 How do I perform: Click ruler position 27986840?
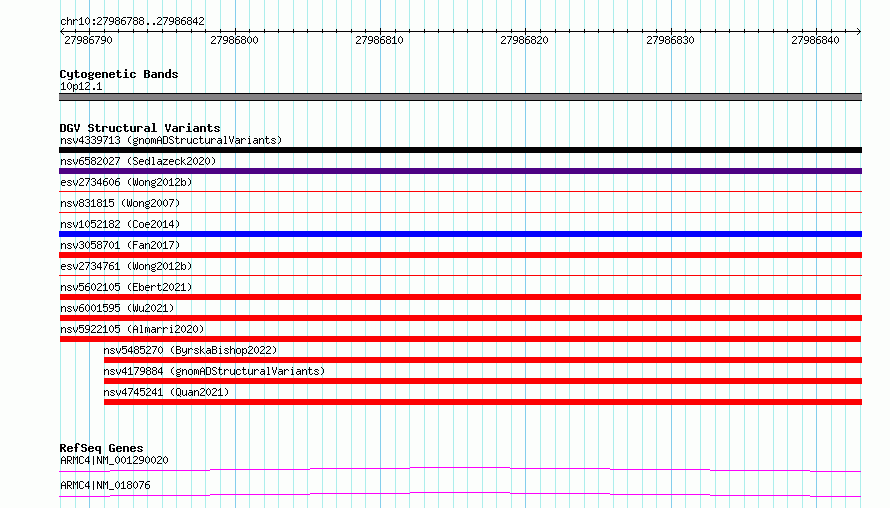[815, 40]
